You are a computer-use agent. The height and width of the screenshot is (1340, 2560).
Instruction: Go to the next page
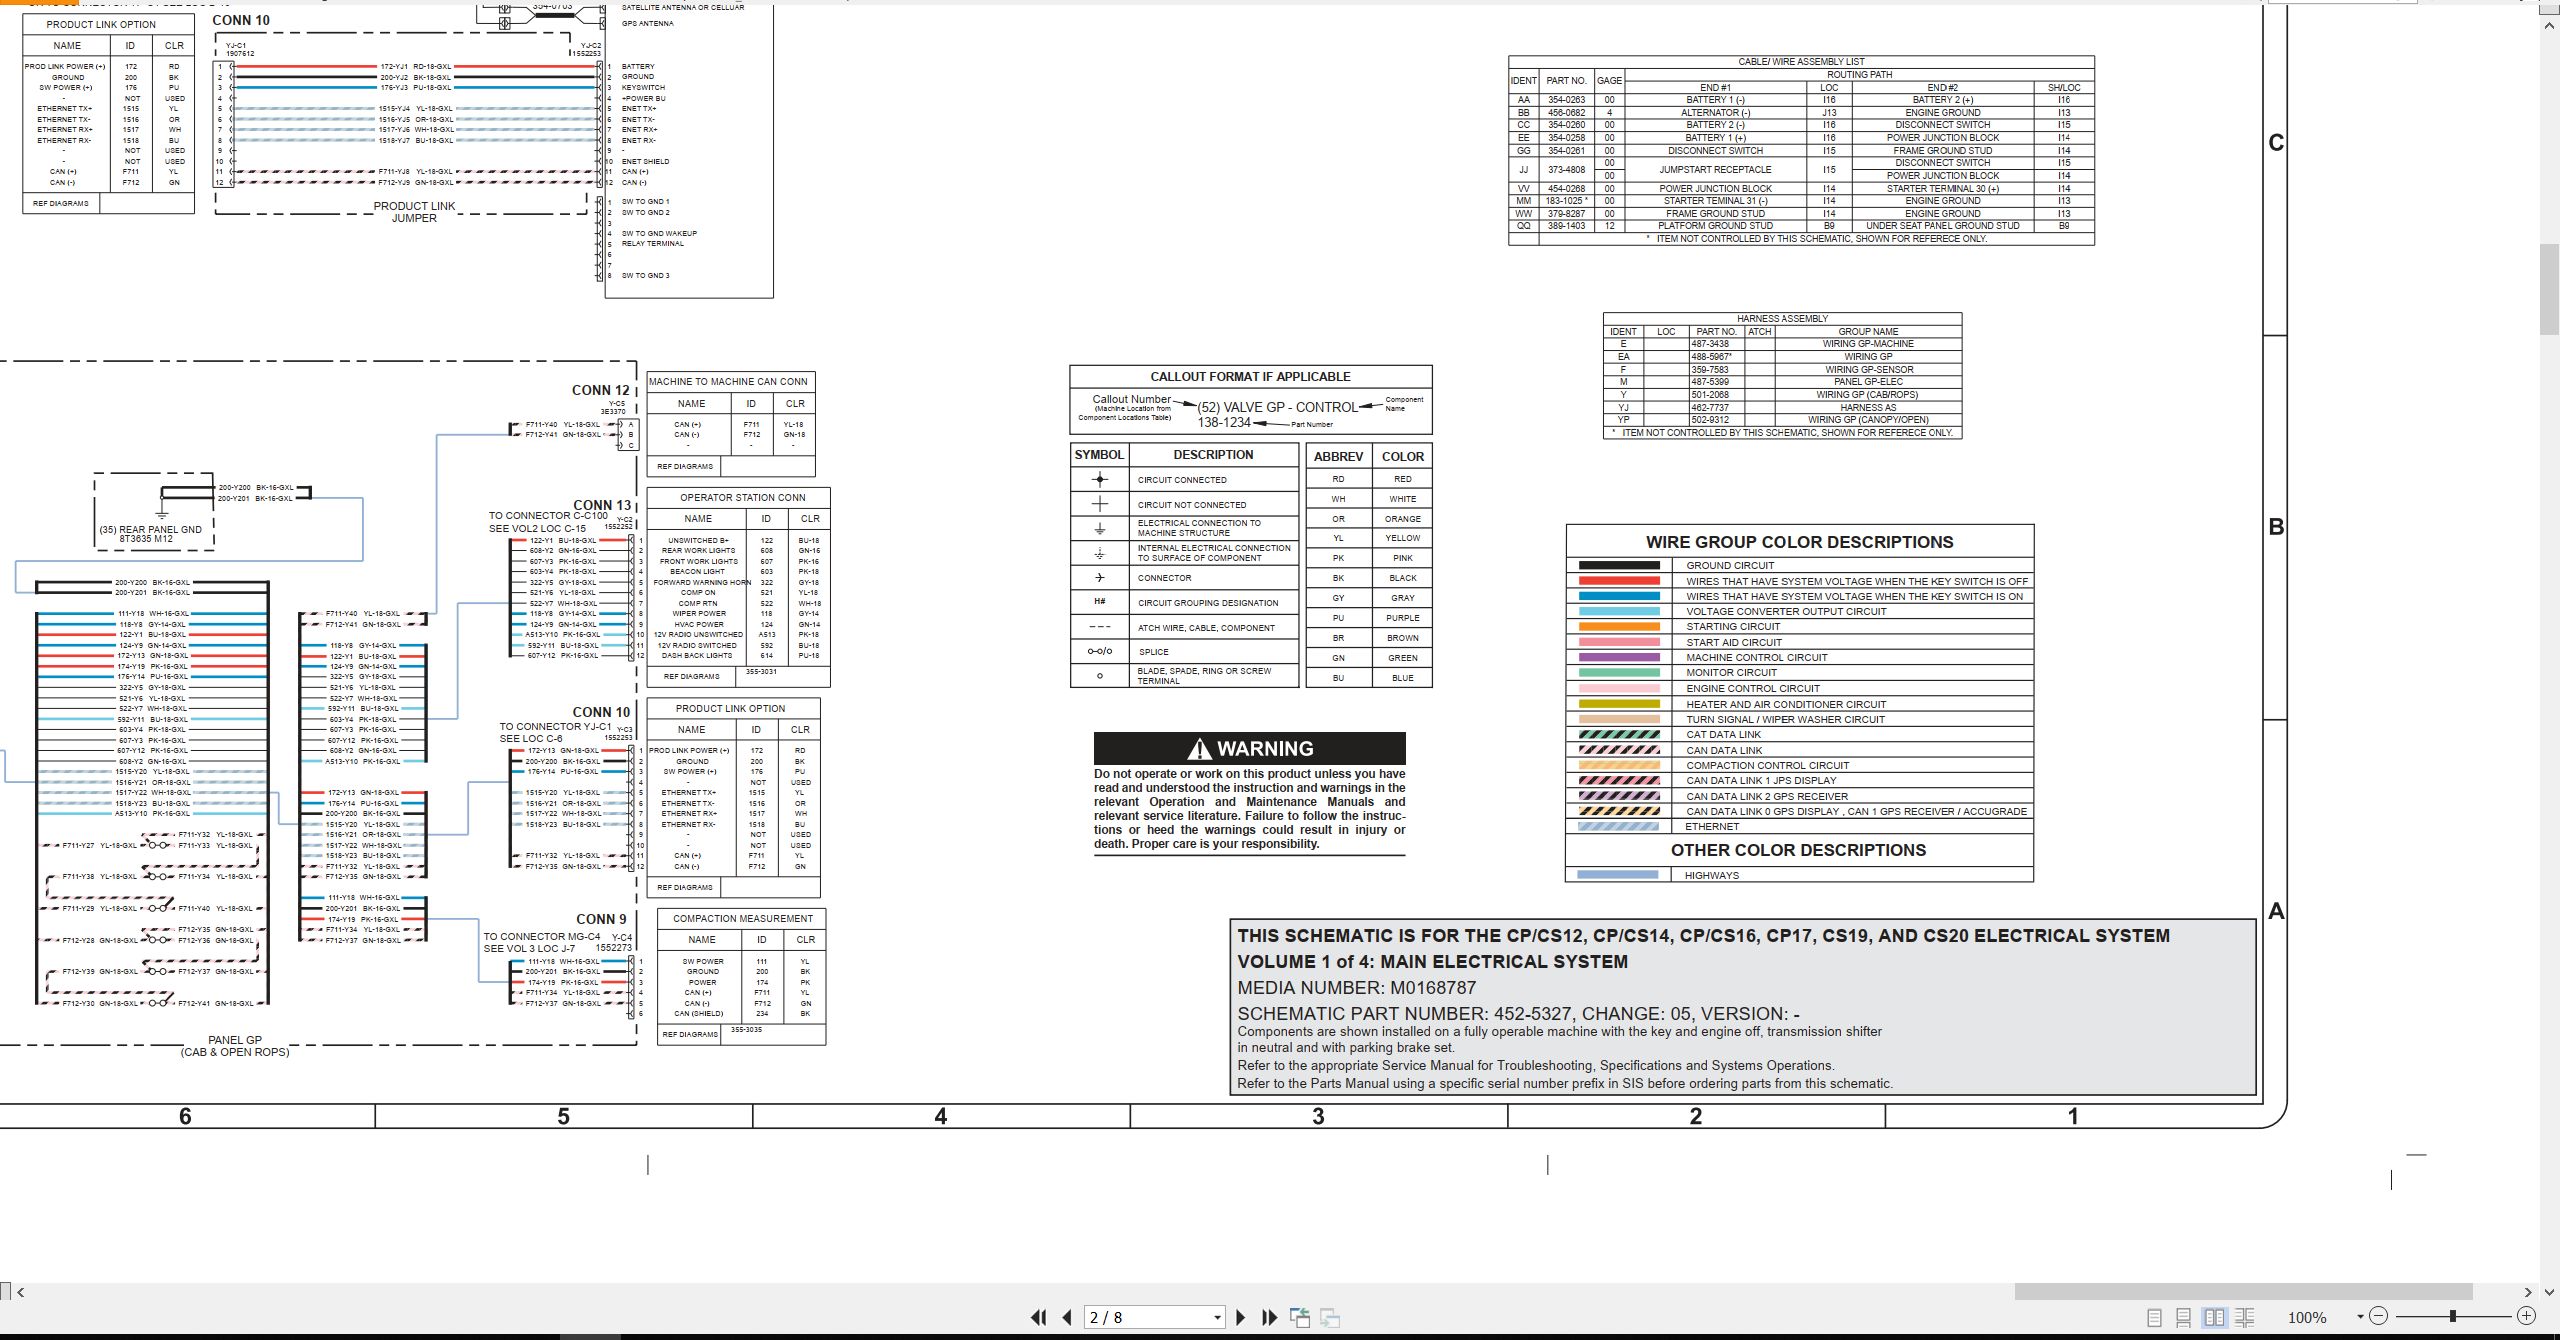pos(1241,1318)
